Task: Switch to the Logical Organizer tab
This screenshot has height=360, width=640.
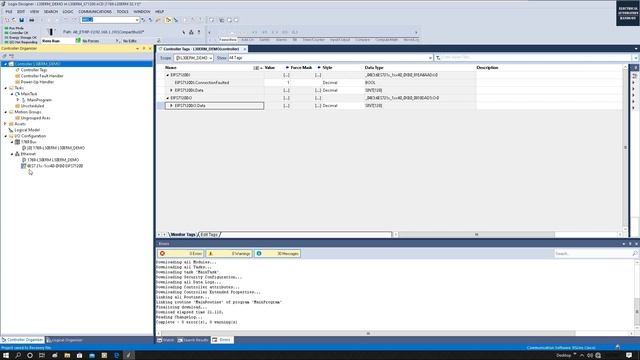Action: tap(64, 340)
